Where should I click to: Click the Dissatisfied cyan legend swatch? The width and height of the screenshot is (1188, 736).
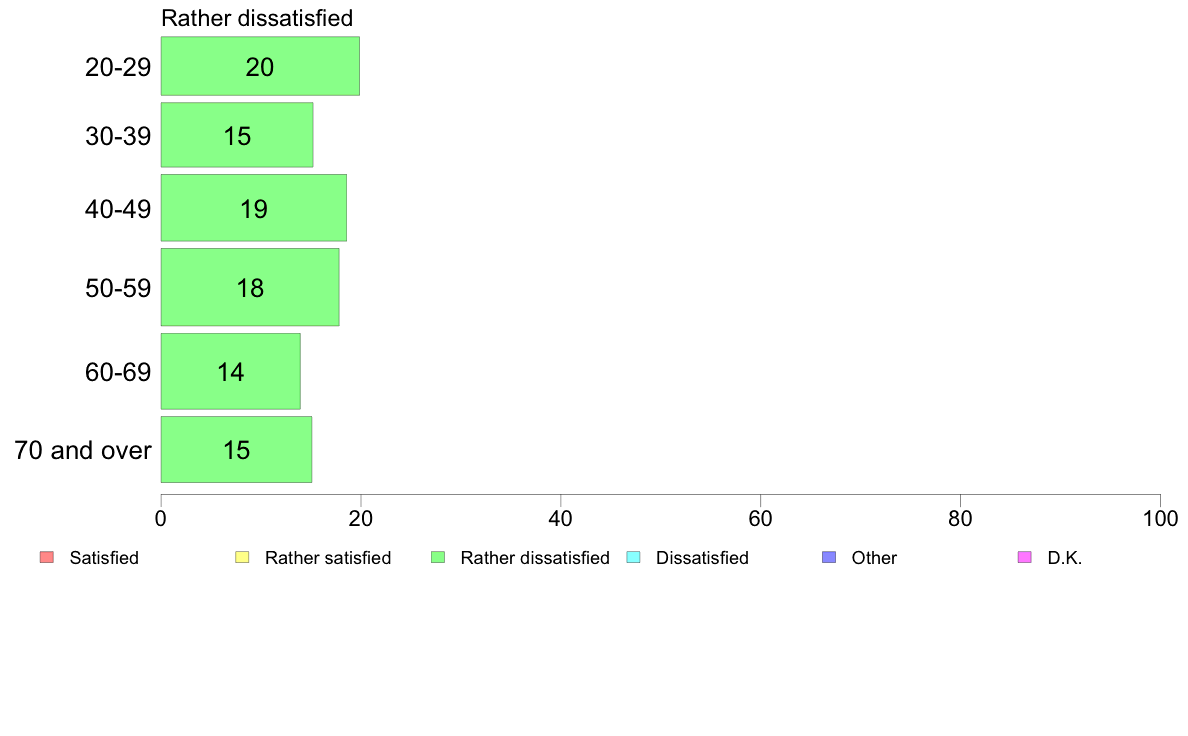pyautogui.click(x=633, y=557)
